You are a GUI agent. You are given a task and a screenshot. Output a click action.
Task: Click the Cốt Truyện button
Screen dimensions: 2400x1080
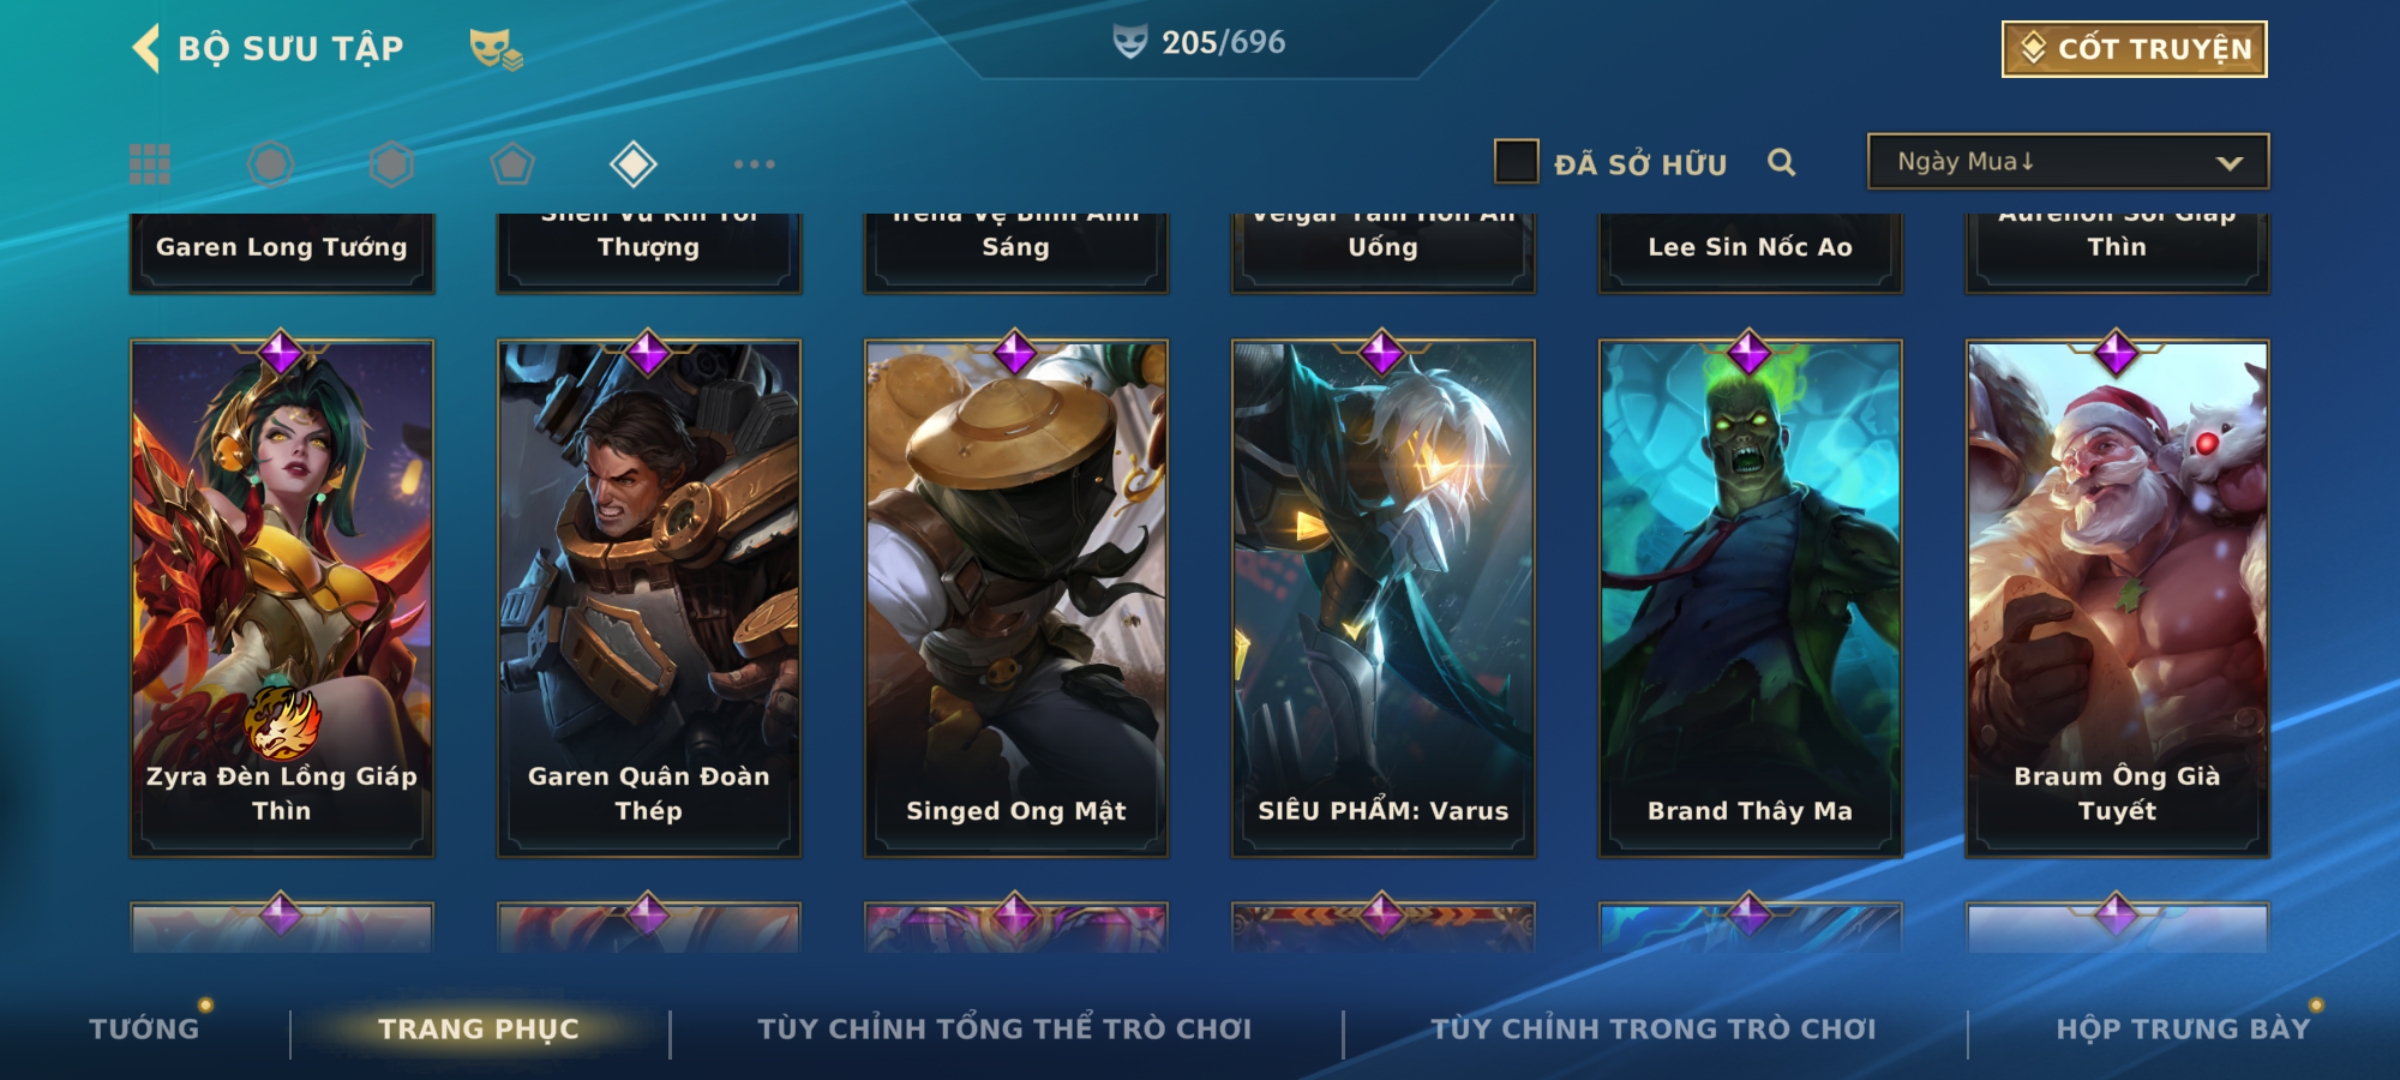coord(2134,49)
